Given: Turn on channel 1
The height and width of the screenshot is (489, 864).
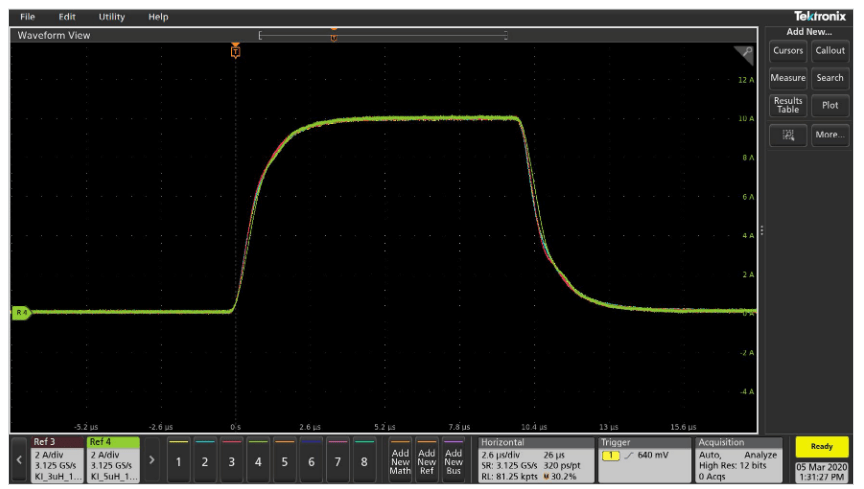Looking at the screenshot, I should pos(178,460).
